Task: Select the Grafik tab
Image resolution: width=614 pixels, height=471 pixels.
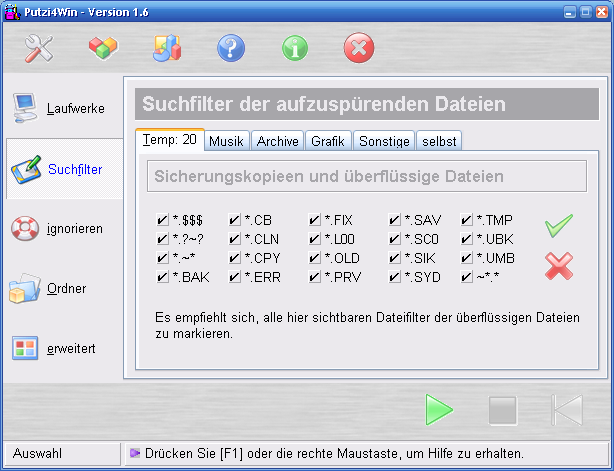Action: point(328,141)
